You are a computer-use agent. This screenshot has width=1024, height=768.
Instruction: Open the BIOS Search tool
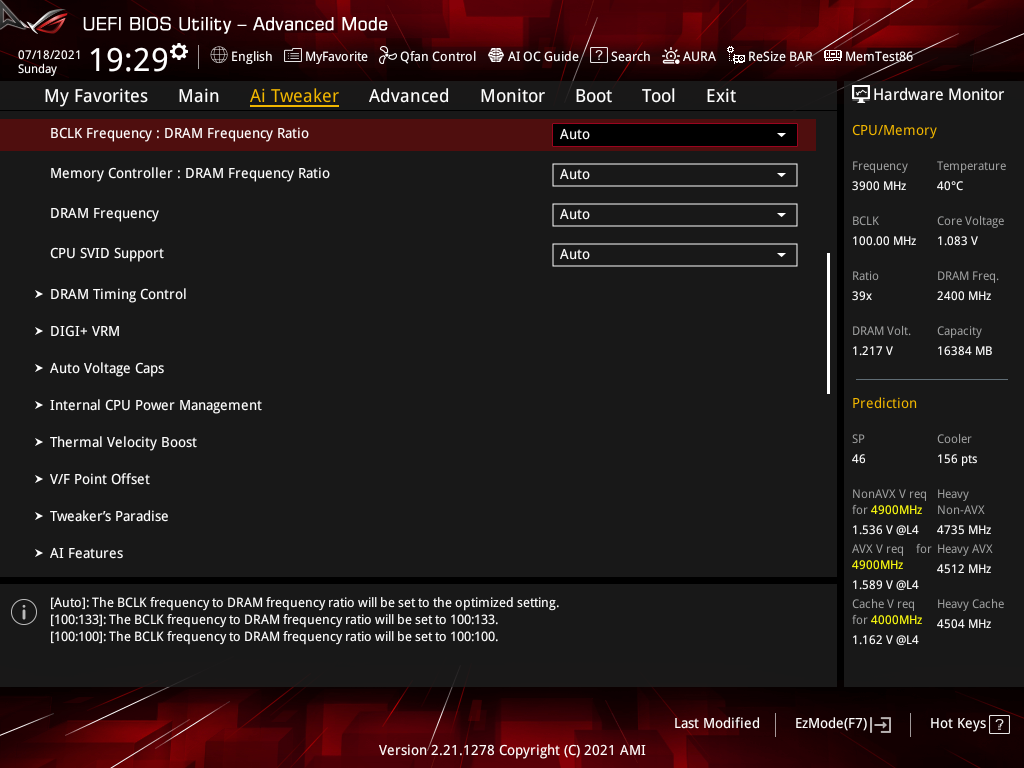(620, 56)
